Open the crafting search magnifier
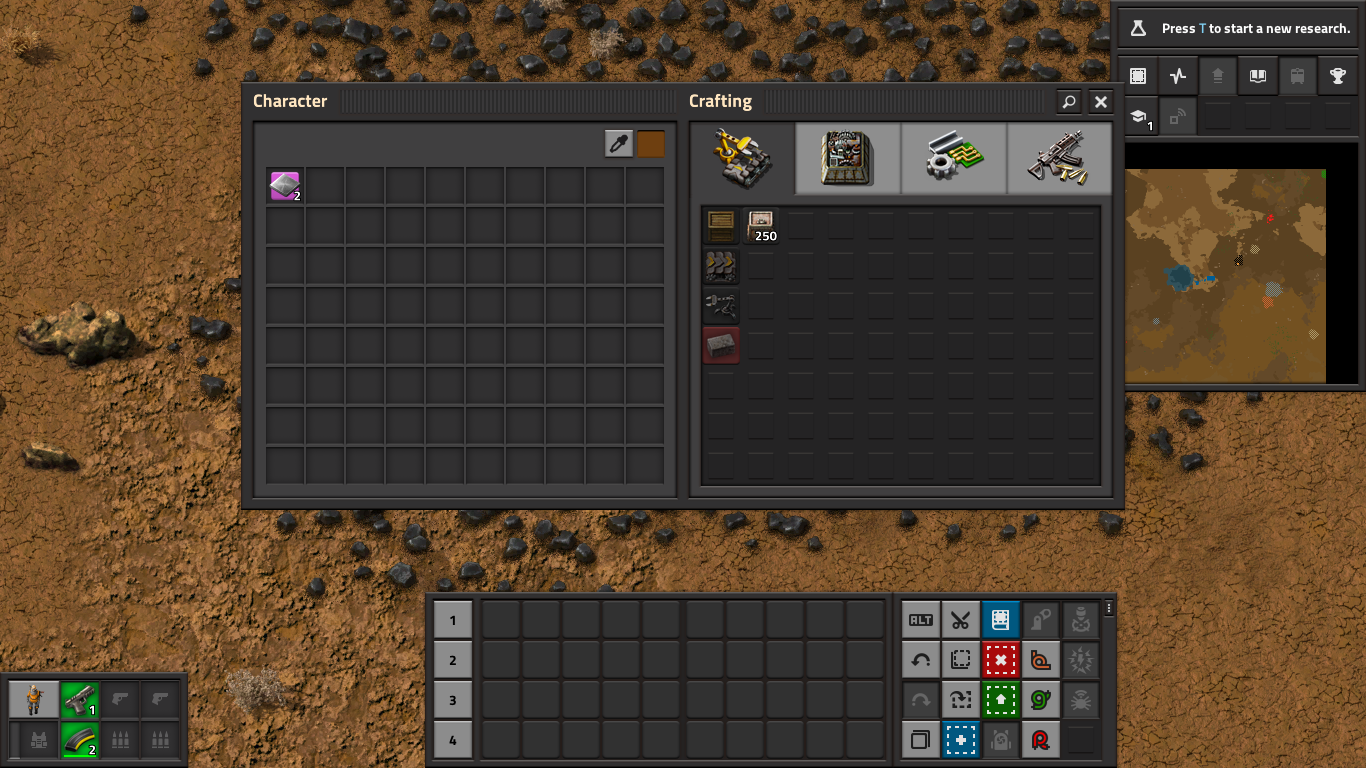 tap(1069, 102)
